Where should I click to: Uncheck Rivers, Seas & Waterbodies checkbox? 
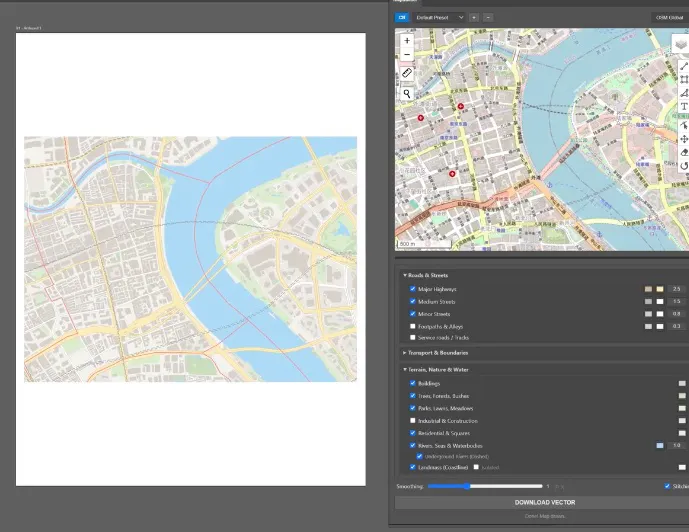coord(413,445)
